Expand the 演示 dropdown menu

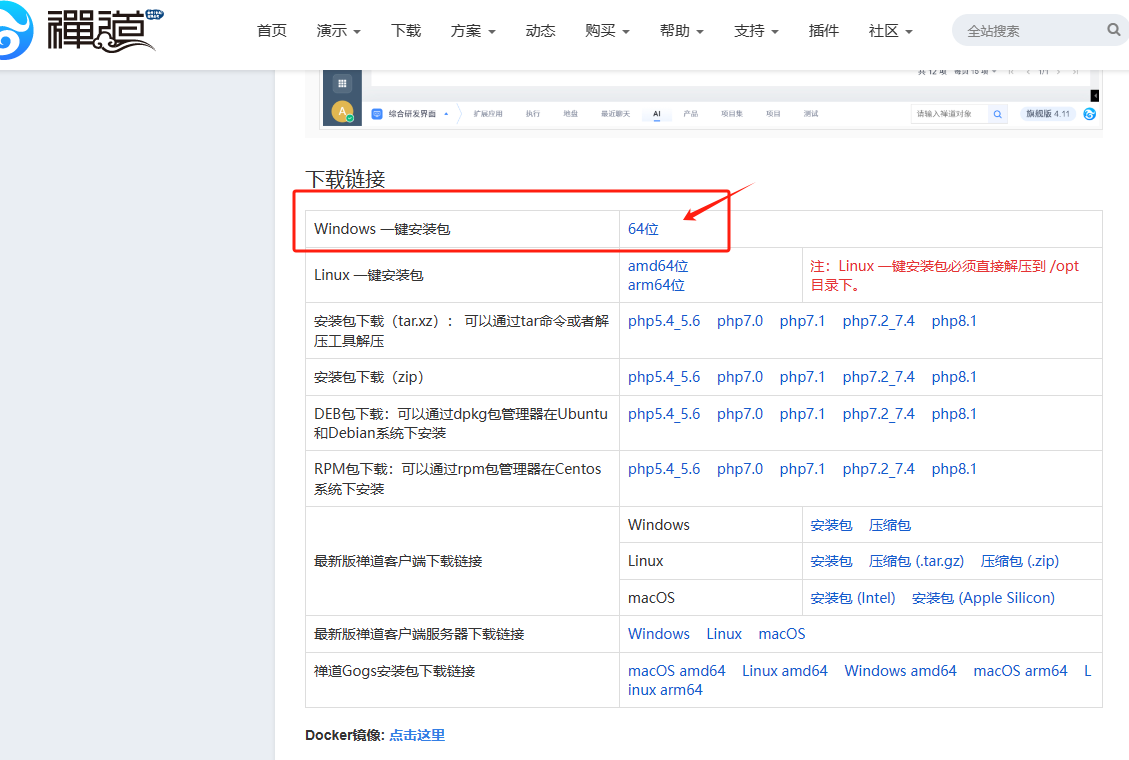coord(338,30)
